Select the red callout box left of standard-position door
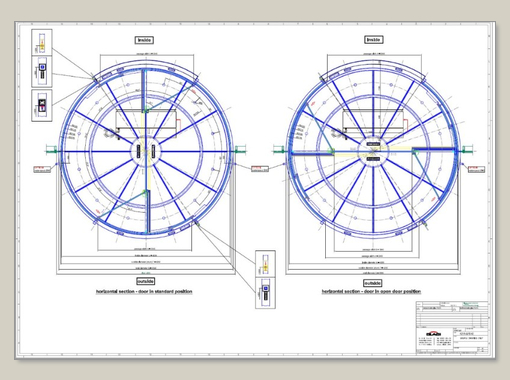510x380 pixels. (42, 169)
